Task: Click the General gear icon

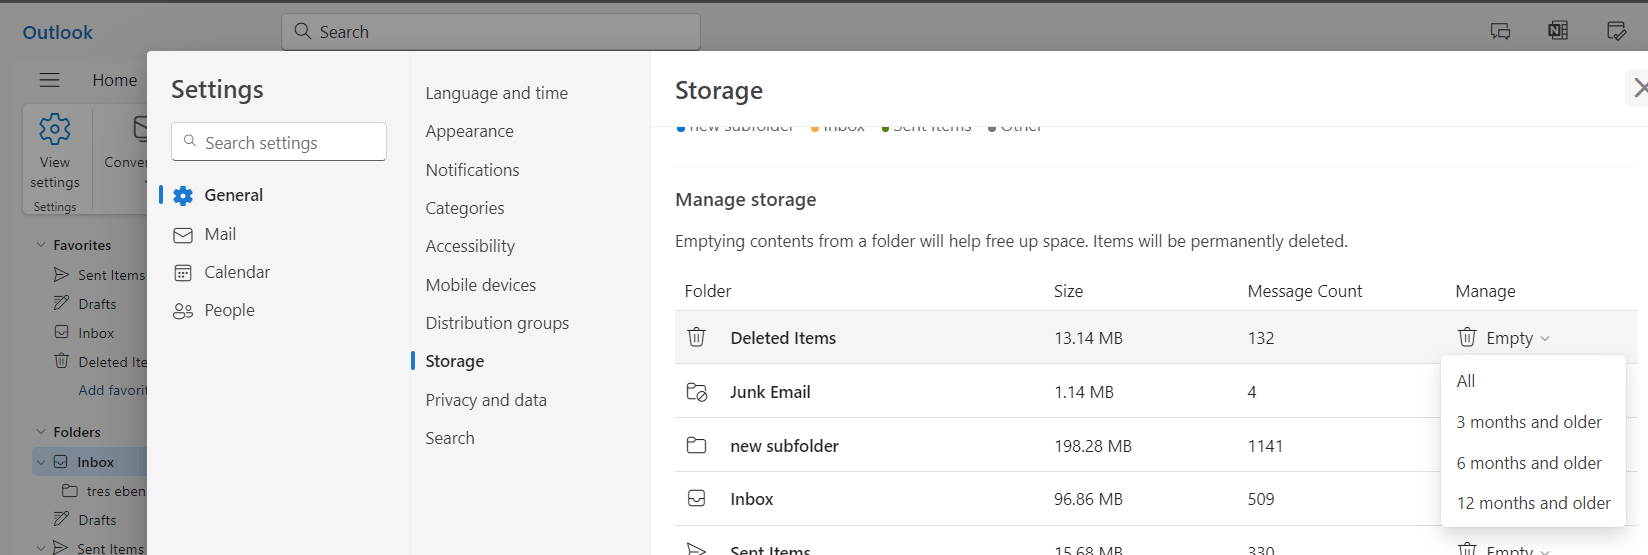Action: point(183,196)
